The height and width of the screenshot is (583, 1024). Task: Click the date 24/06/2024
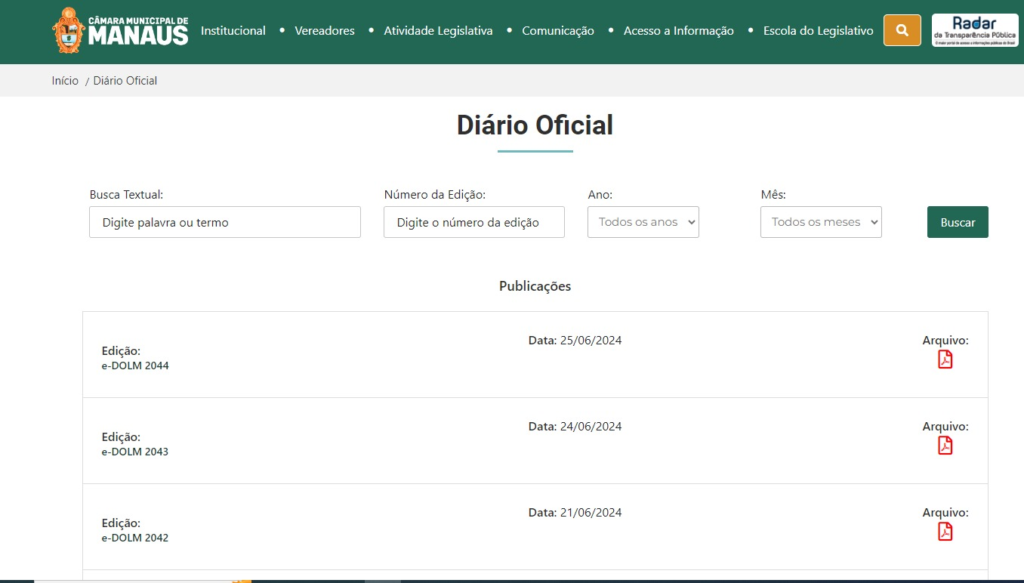pos(590,426)
